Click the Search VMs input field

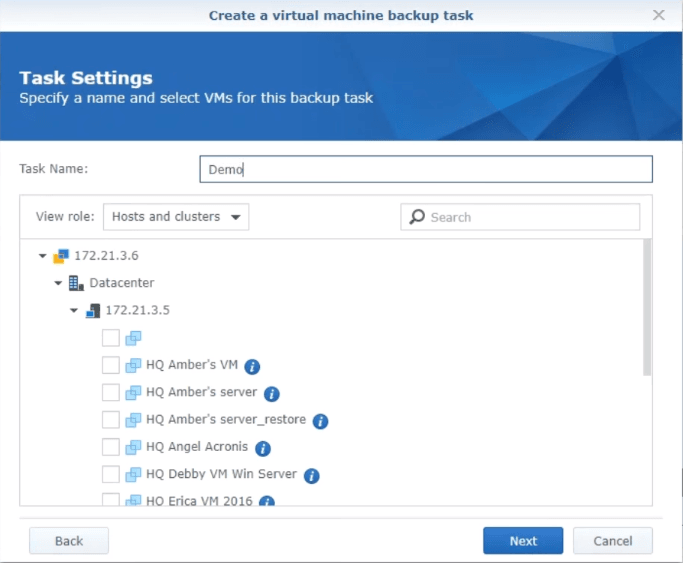coord(520,217)
